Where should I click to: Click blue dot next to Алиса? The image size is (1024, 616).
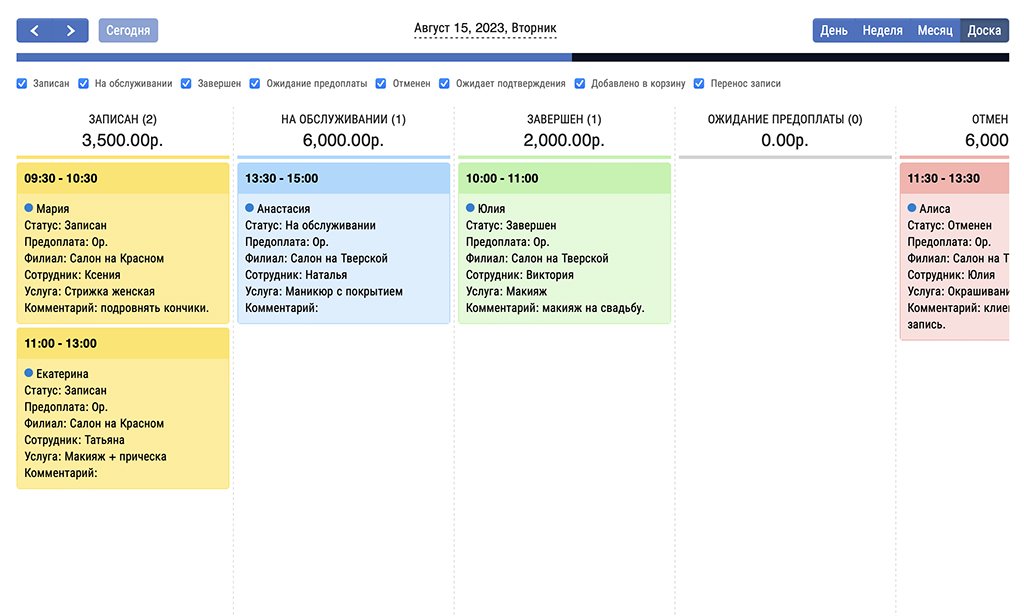point(912,208)
